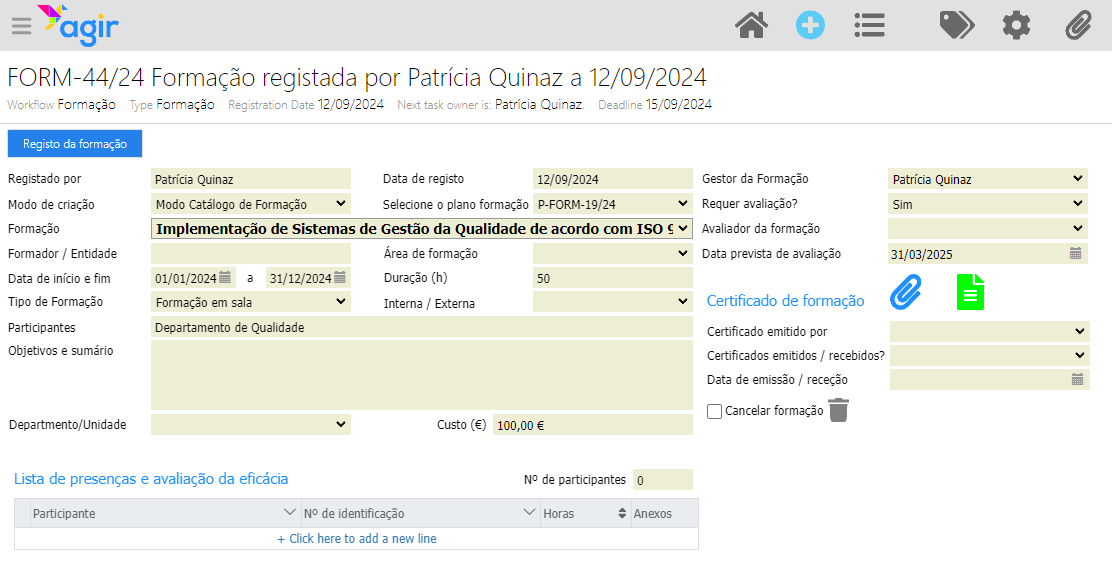Viewport: 1112px width, 585px height.
Task: Open the green document icon
Action: click(970, 292)
